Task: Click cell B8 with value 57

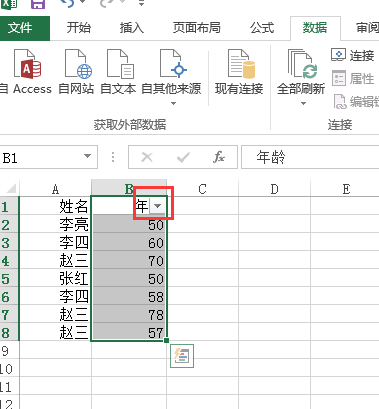Action: pos(129,332)
